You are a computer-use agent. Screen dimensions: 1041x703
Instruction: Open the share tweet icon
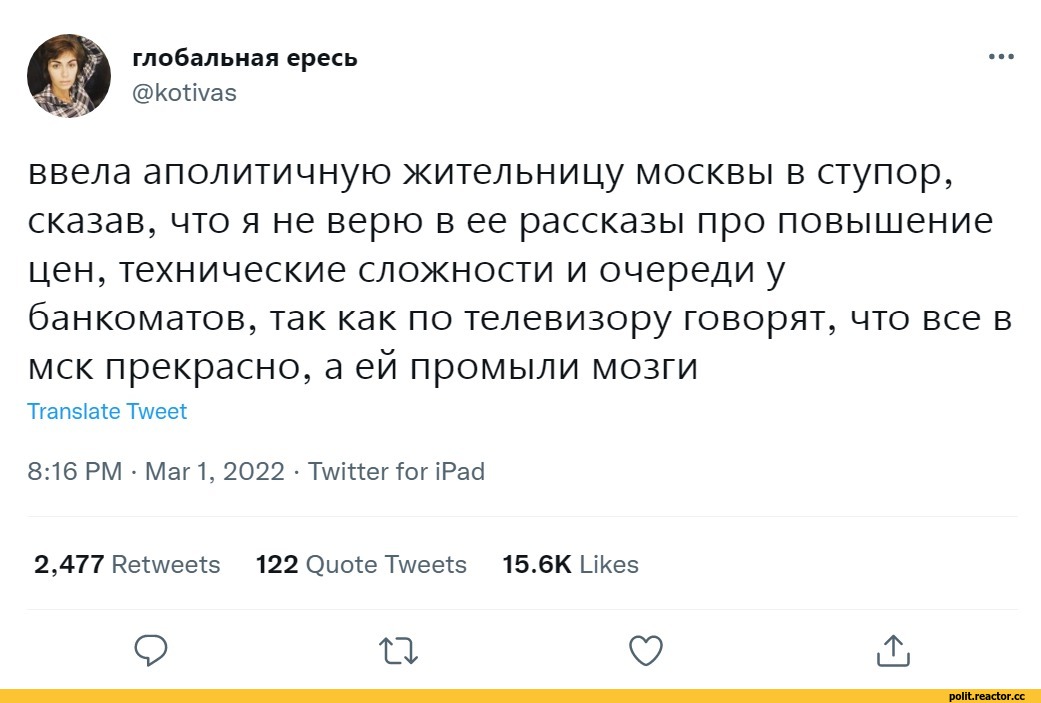click(893, 651)
